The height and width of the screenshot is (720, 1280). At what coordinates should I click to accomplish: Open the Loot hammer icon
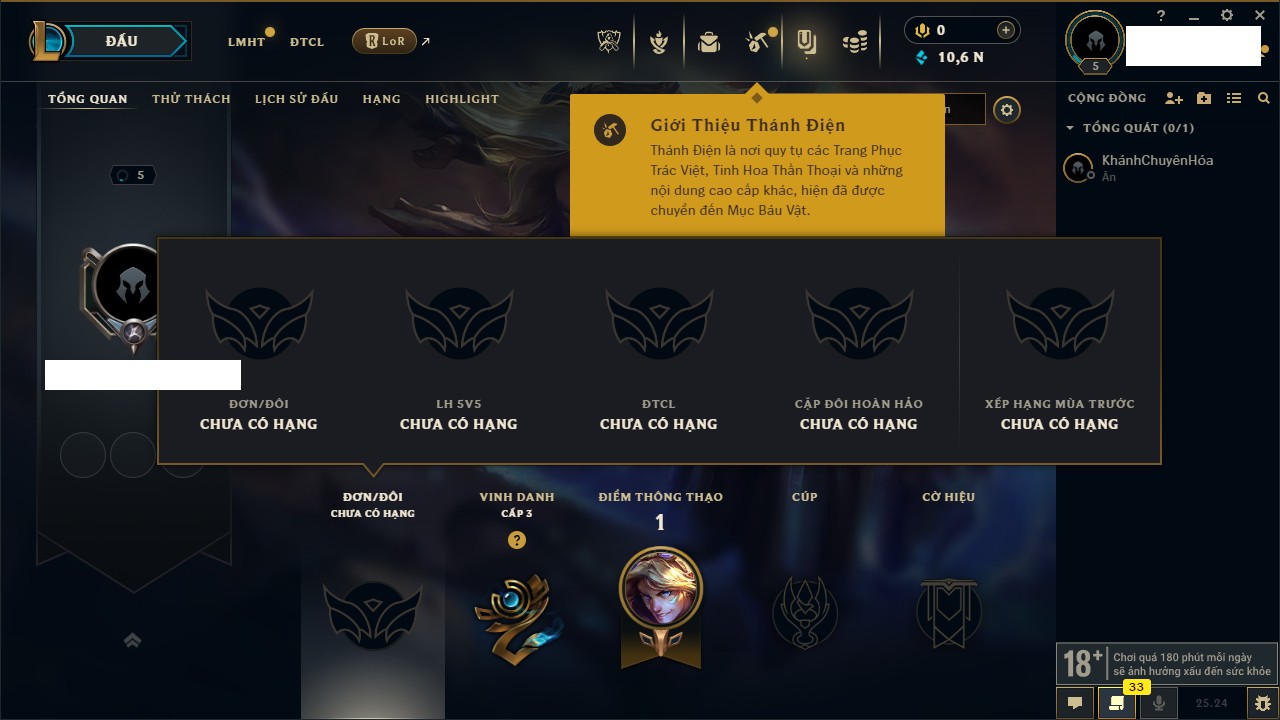click(757, 42)
